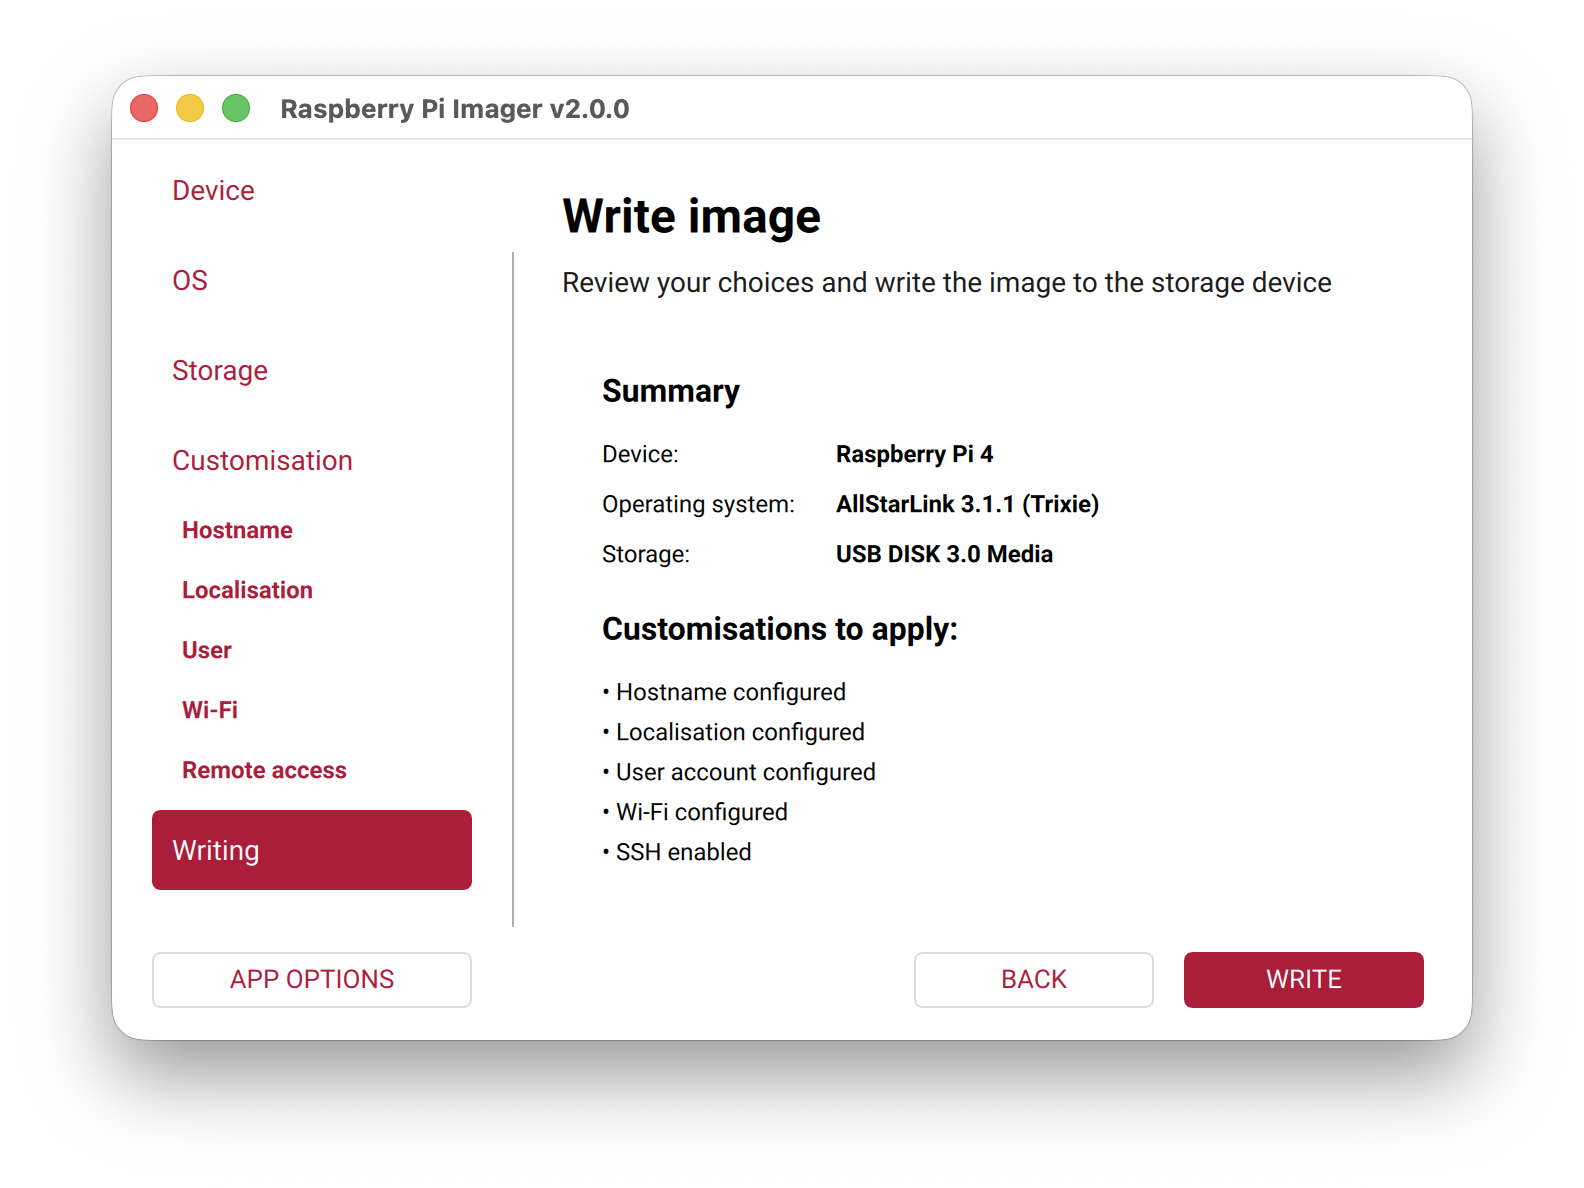
Task: Select the highlighted Writing step
Action: click(x=311, y=850)
